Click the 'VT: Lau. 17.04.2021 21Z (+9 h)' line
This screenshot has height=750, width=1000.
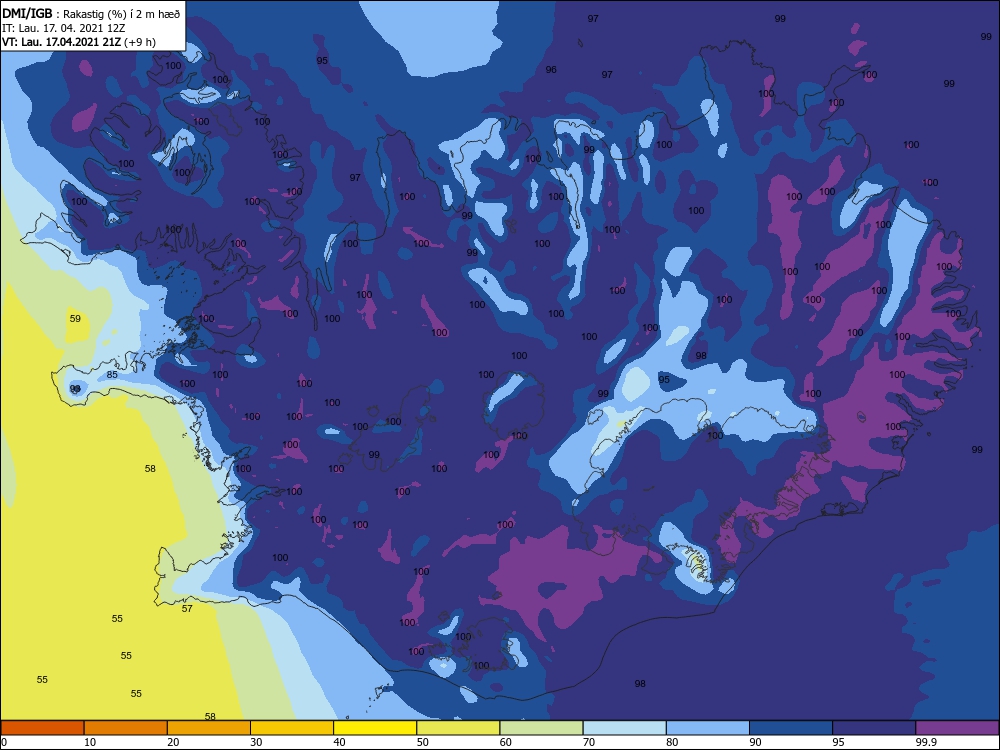click(x=79, y=42)
